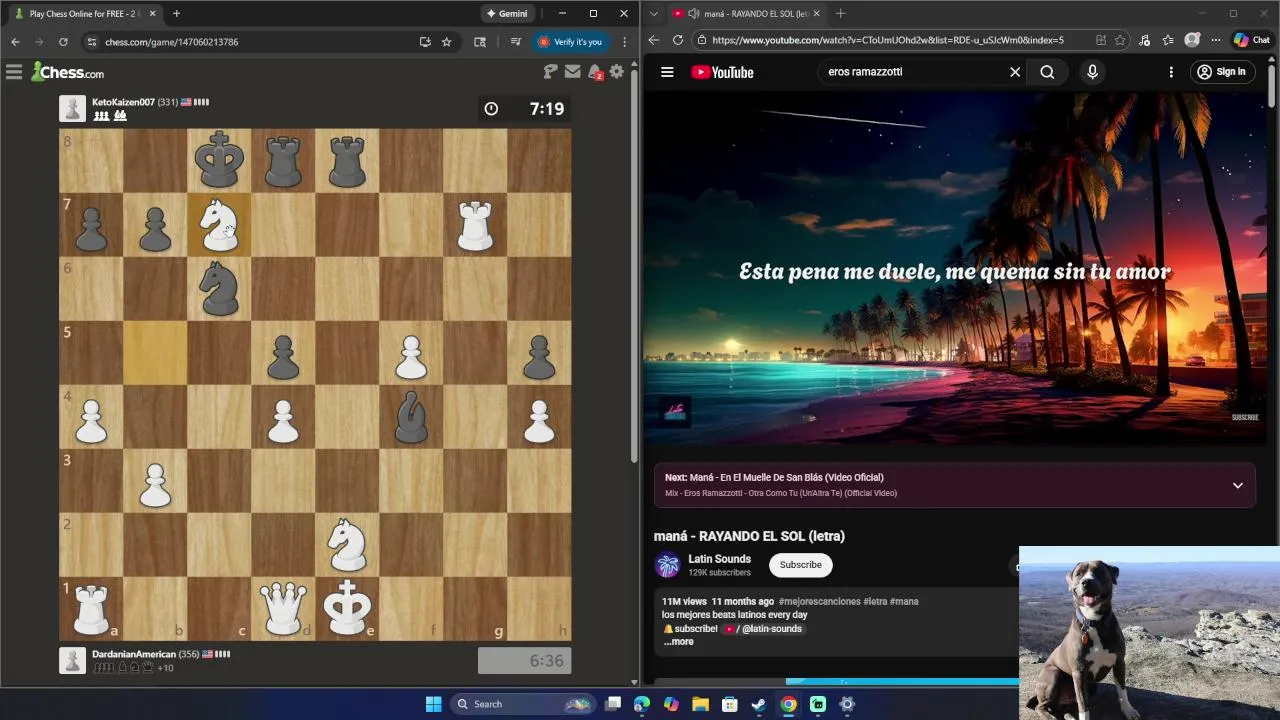Open a new tab in Chrome

(x=176, y=14)
